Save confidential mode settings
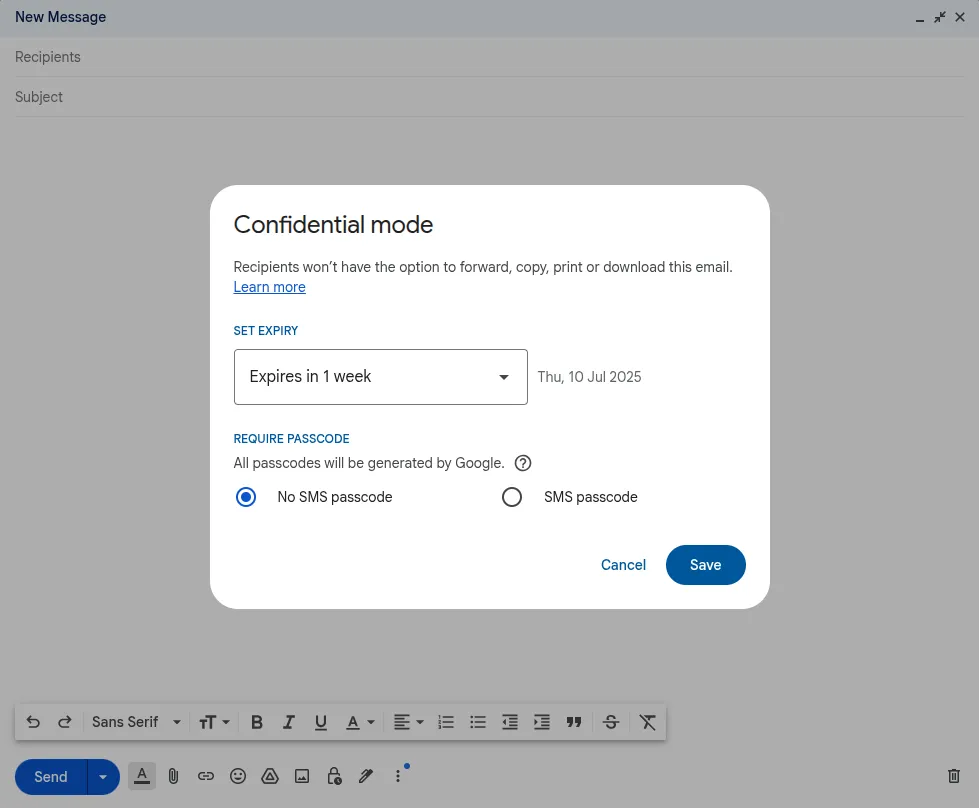The height and width of the screenshot is (808, 979). 706,565
